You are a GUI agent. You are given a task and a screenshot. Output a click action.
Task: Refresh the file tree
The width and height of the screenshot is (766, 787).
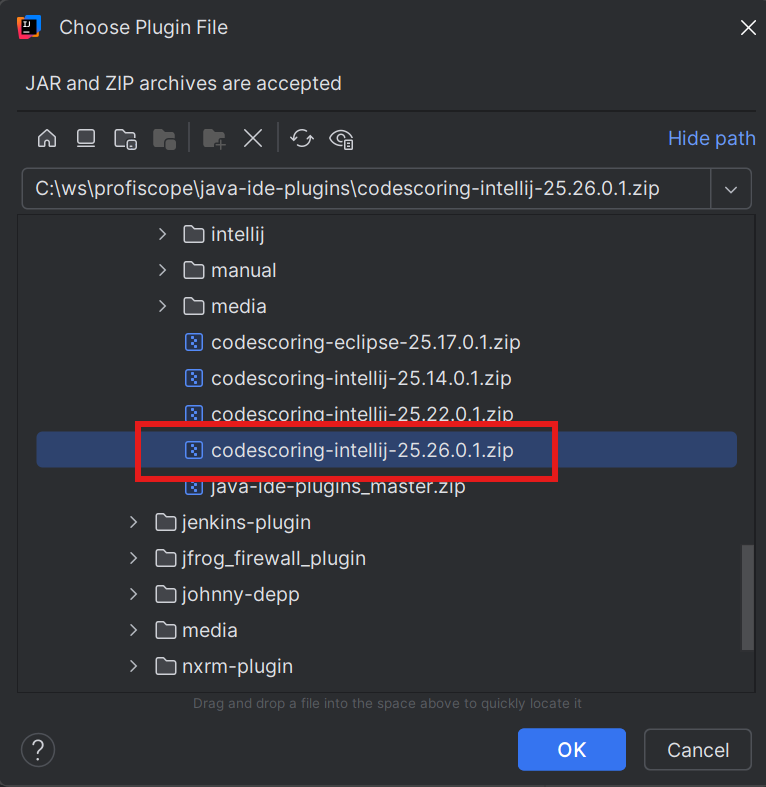(302, 138)
